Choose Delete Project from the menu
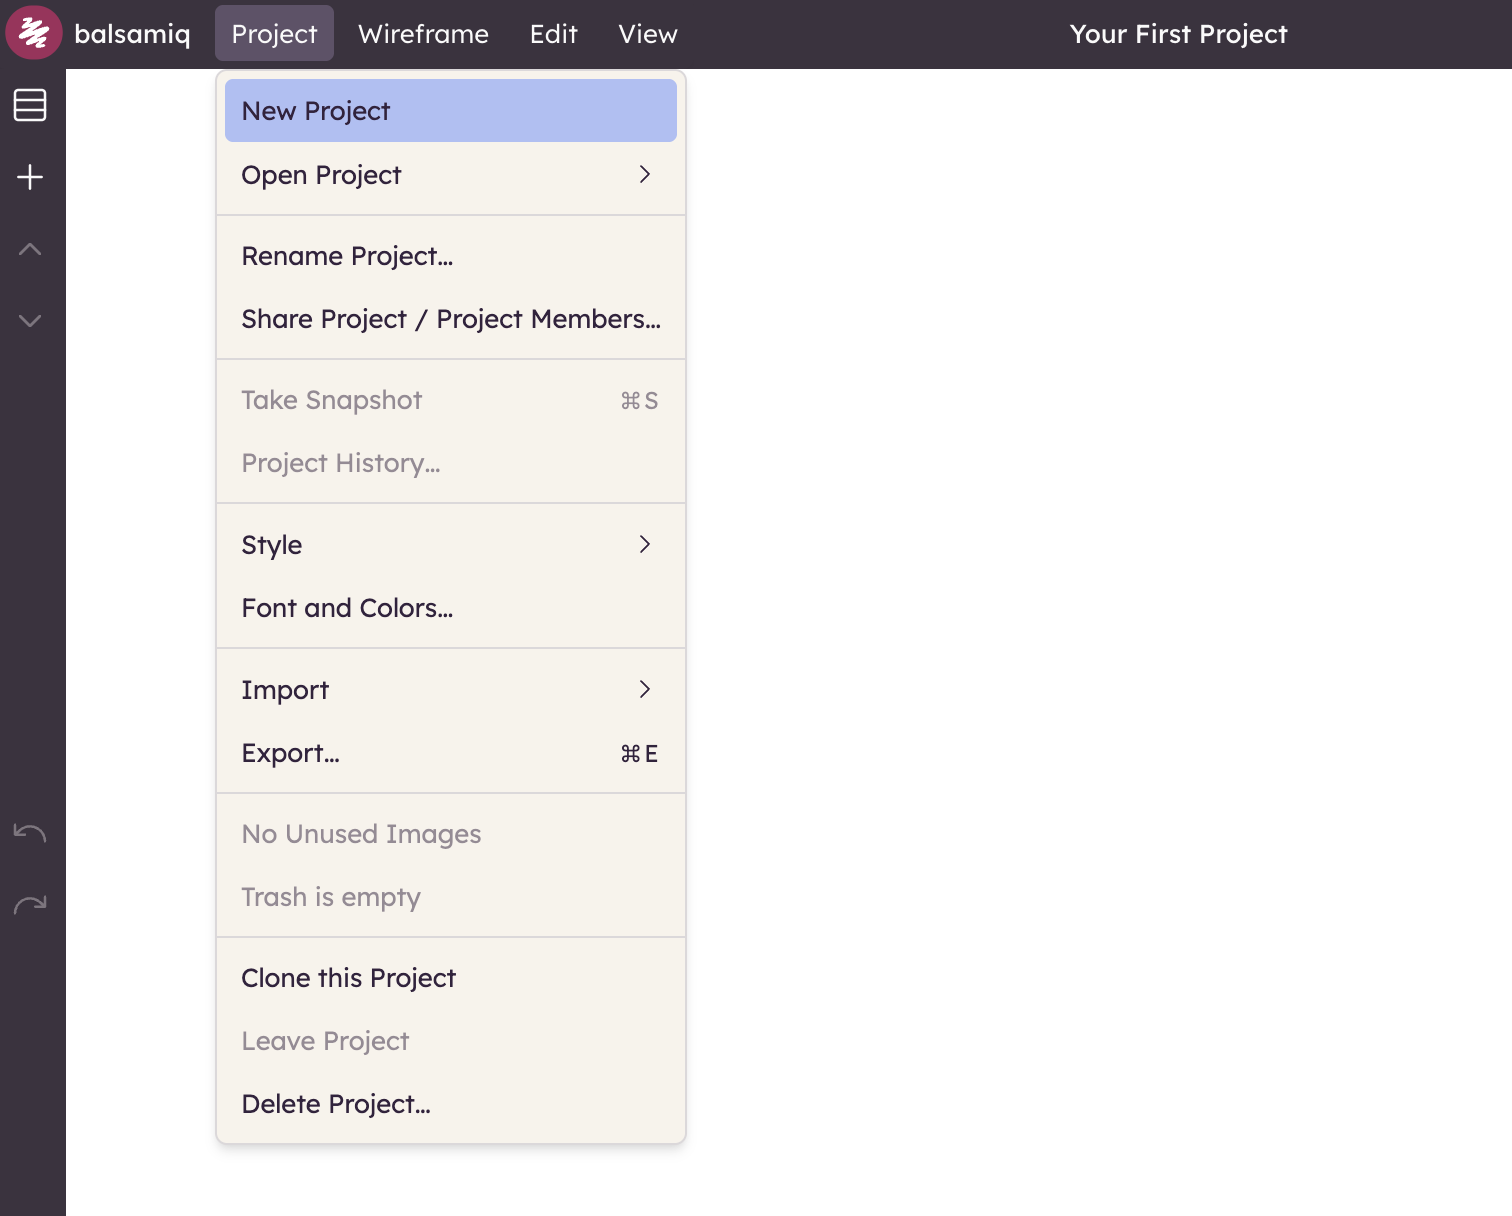 (336, 1103)
